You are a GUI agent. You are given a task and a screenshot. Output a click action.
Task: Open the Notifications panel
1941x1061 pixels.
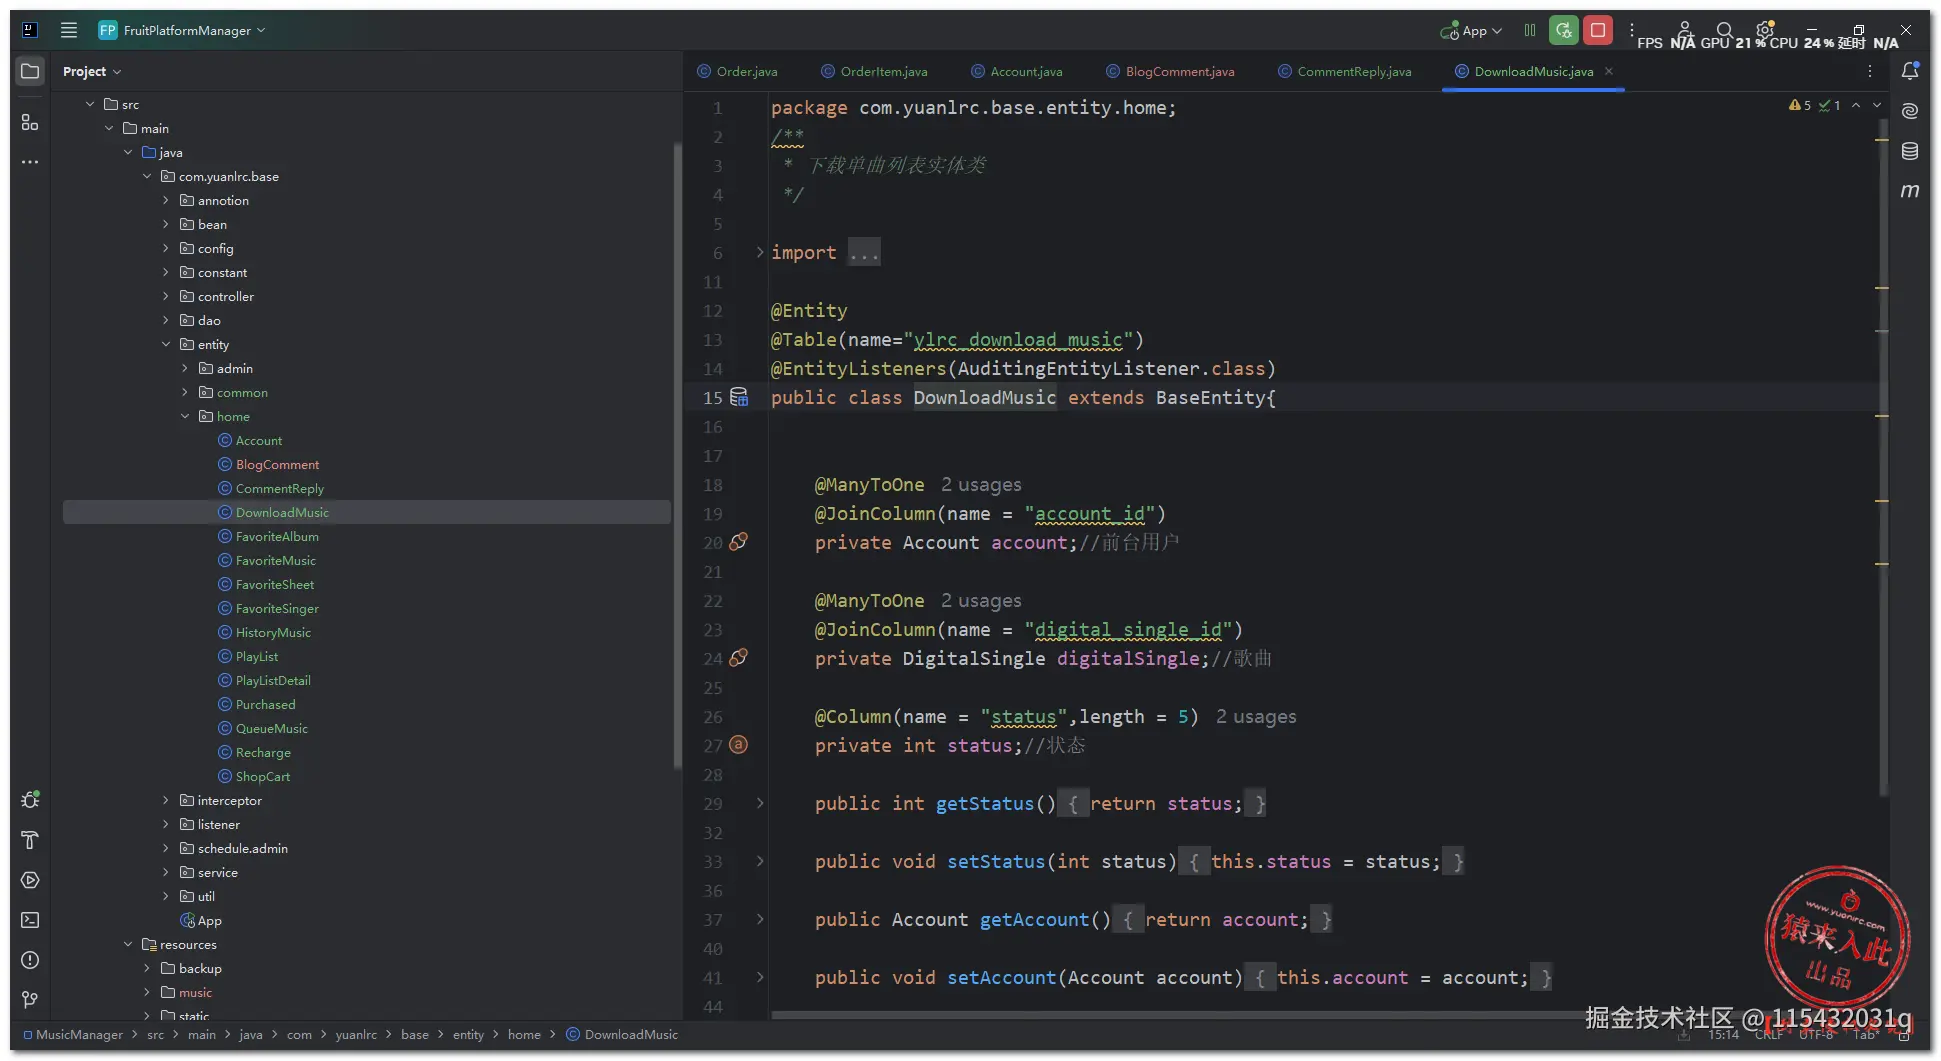tap(1910, 71)
